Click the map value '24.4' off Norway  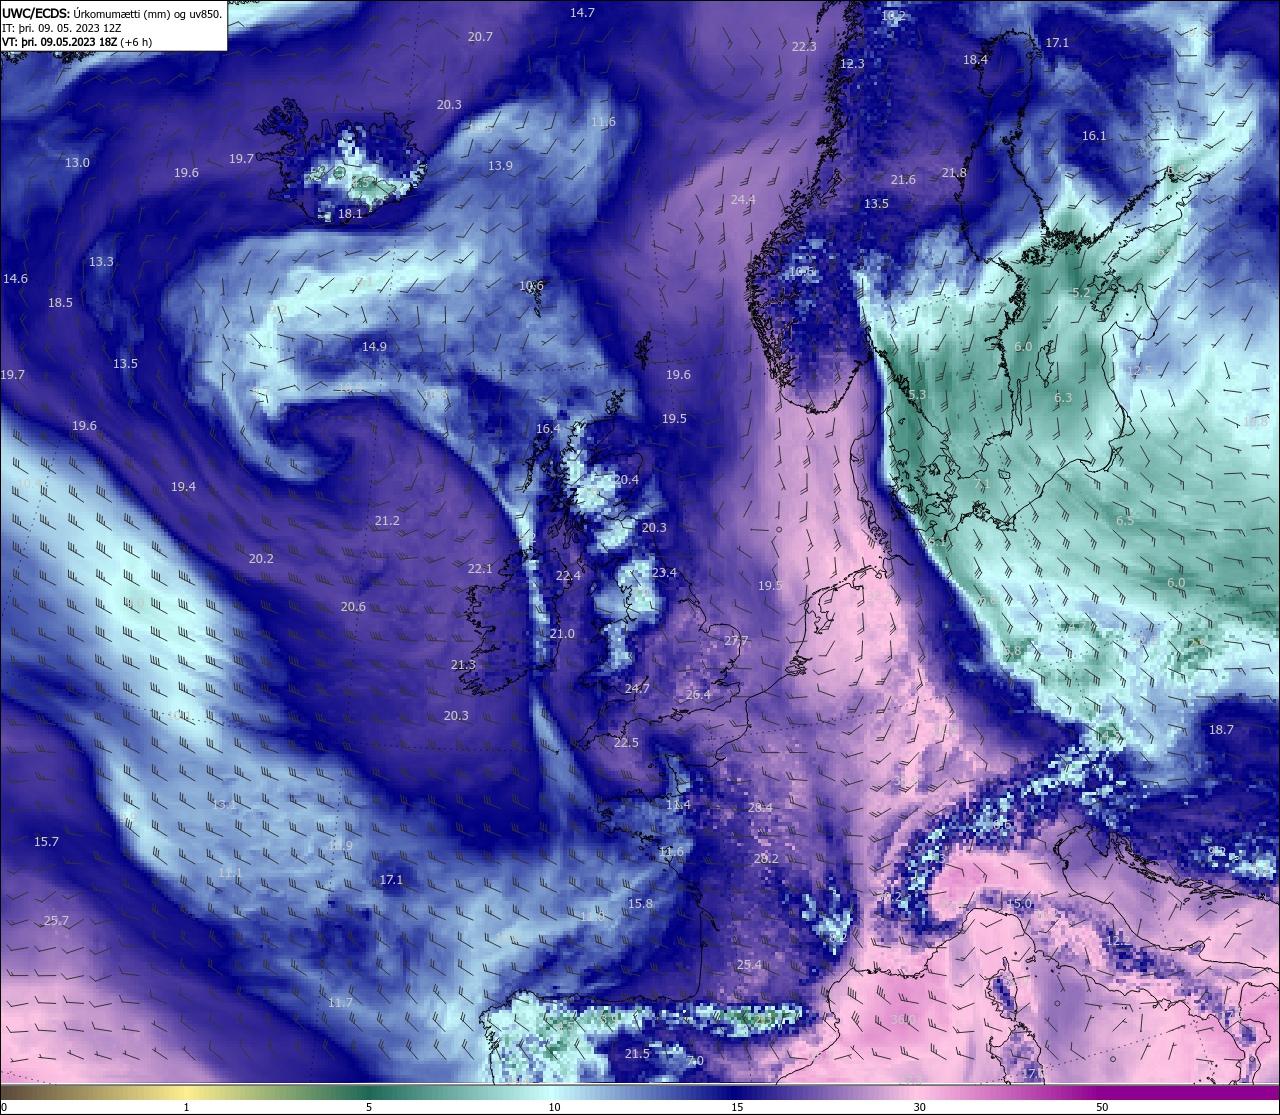click(743, 200)
